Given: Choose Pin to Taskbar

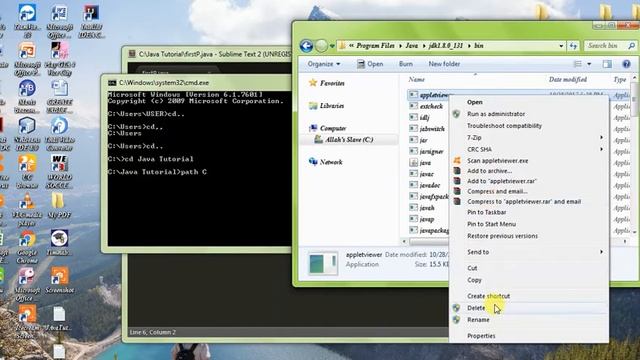Looking at the screenshot, I should [x=529, y=212].
